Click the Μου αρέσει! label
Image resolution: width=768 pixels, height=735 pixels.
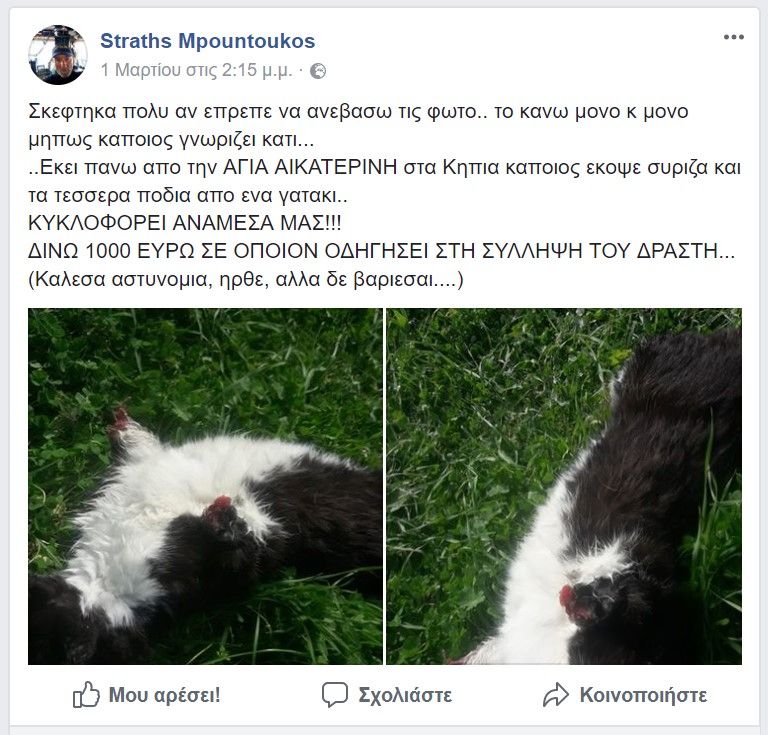165,695
